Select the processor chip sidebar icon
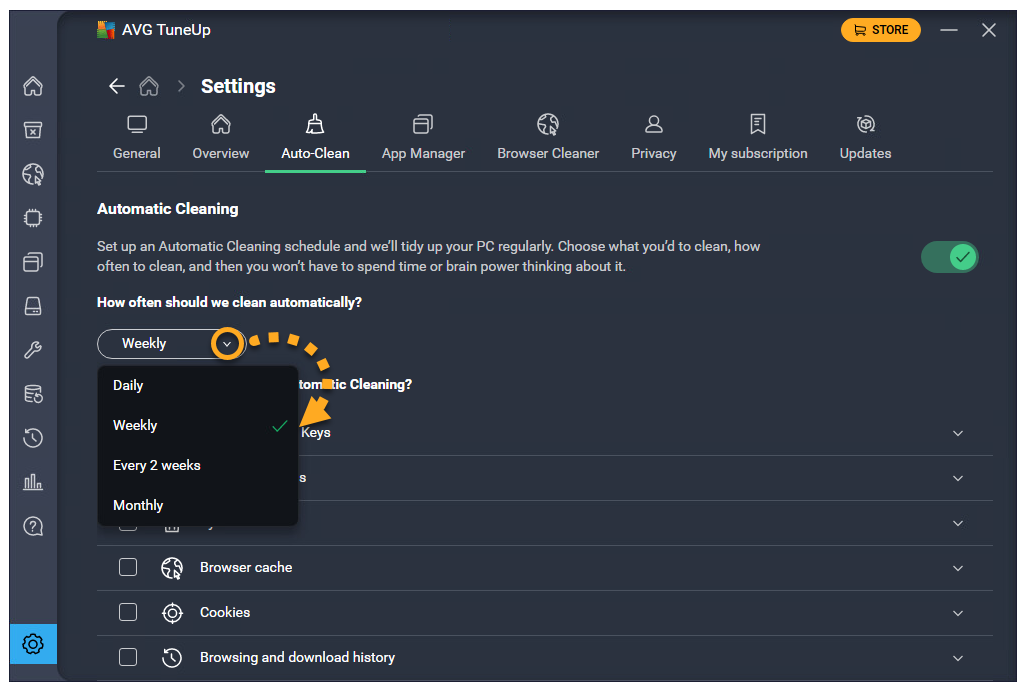Image resolution: width=1028 pixels, height=692 pixels. (33, 218)
